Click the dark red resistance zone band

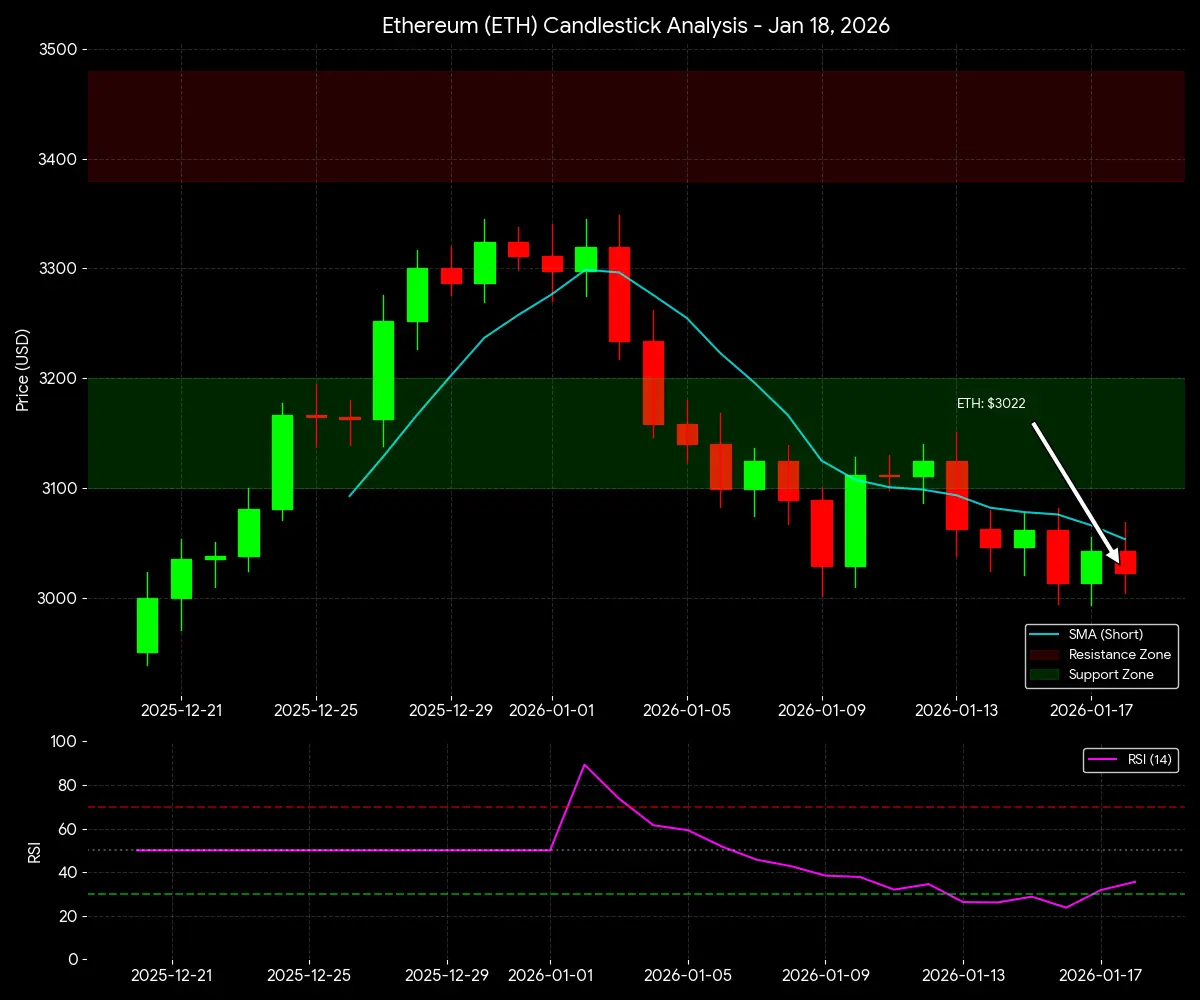[x=636, y=126]
